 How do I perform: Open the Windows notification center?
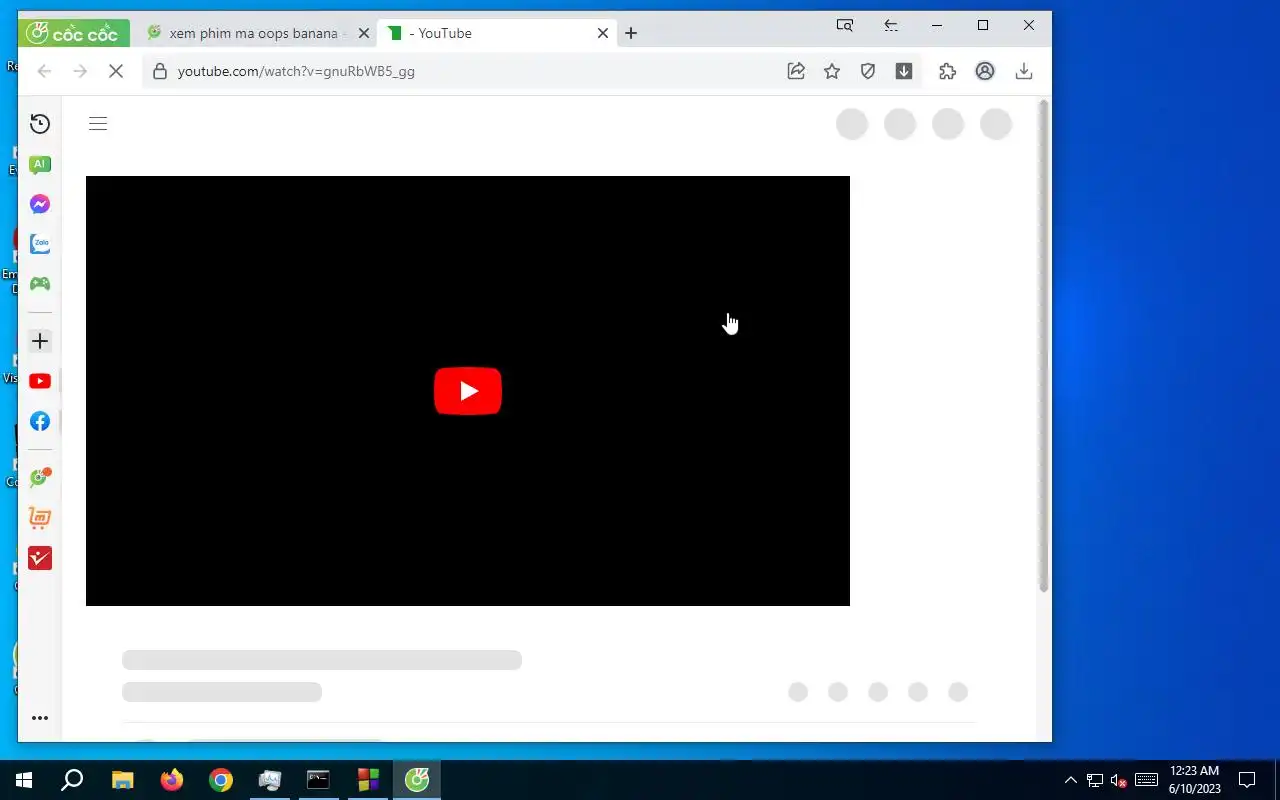point(1247,780)
